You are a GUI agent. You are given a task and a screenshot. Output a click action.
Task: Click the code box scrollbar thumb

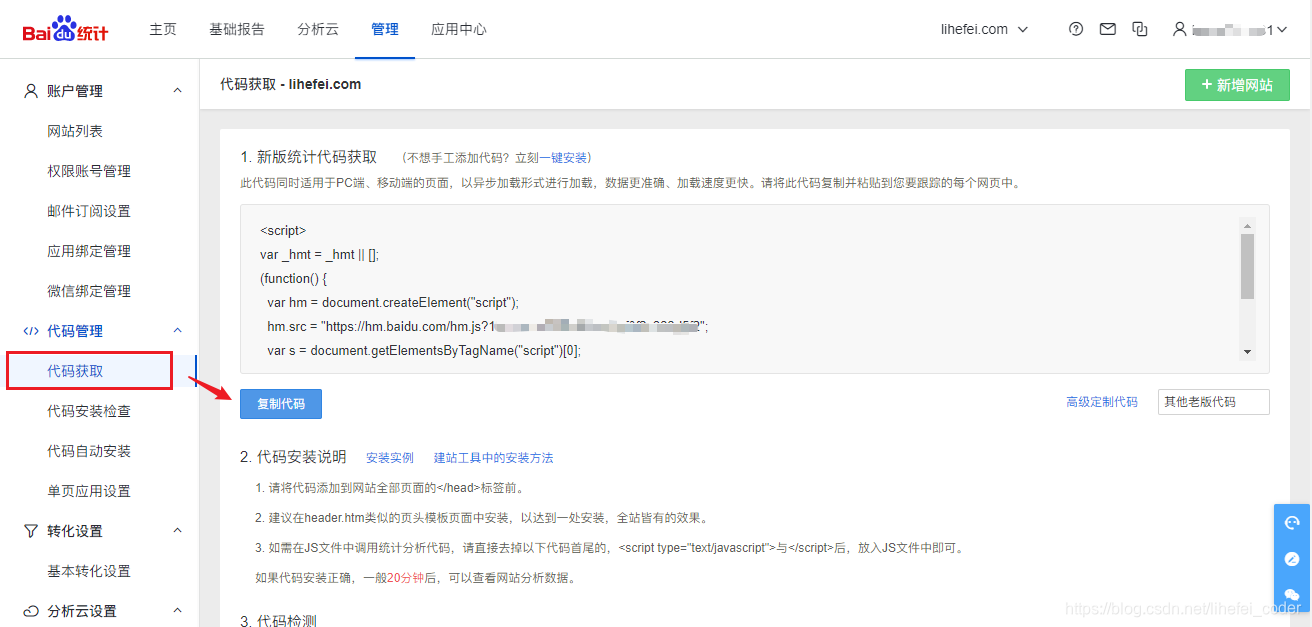(x=1247, y=266)
